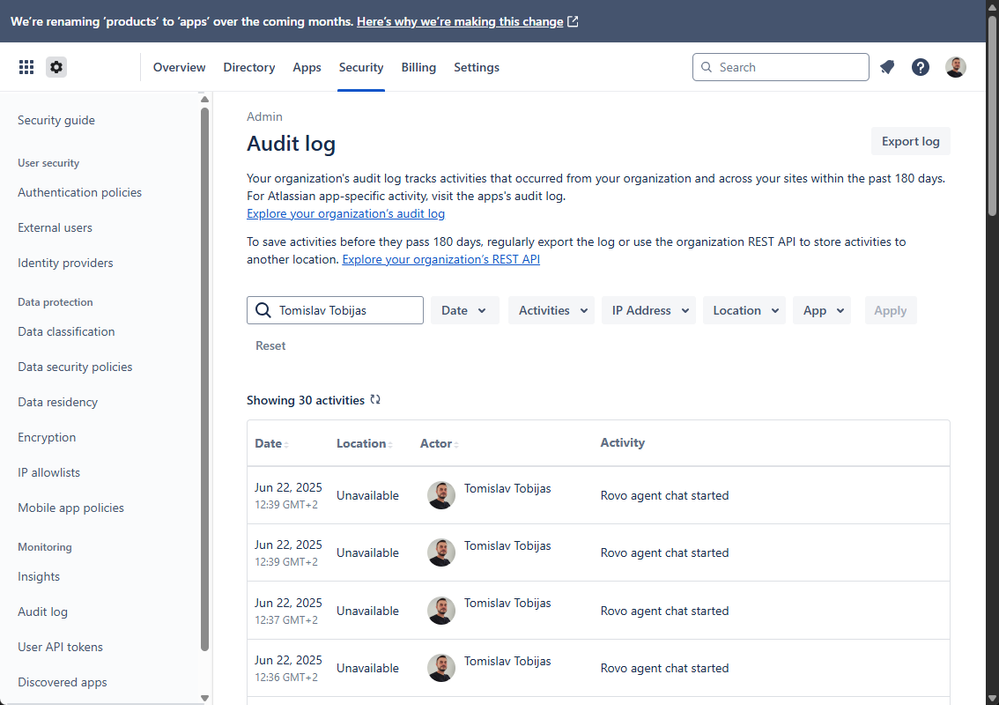Open Insights in sidebar

(39, 576)
